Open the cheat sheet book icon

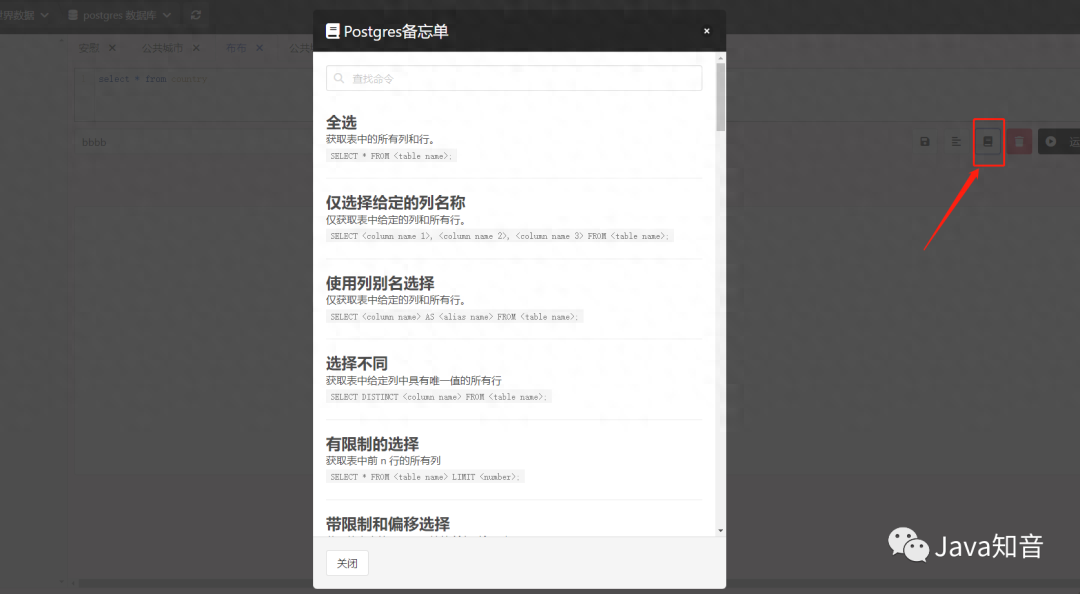pos(988,142)
